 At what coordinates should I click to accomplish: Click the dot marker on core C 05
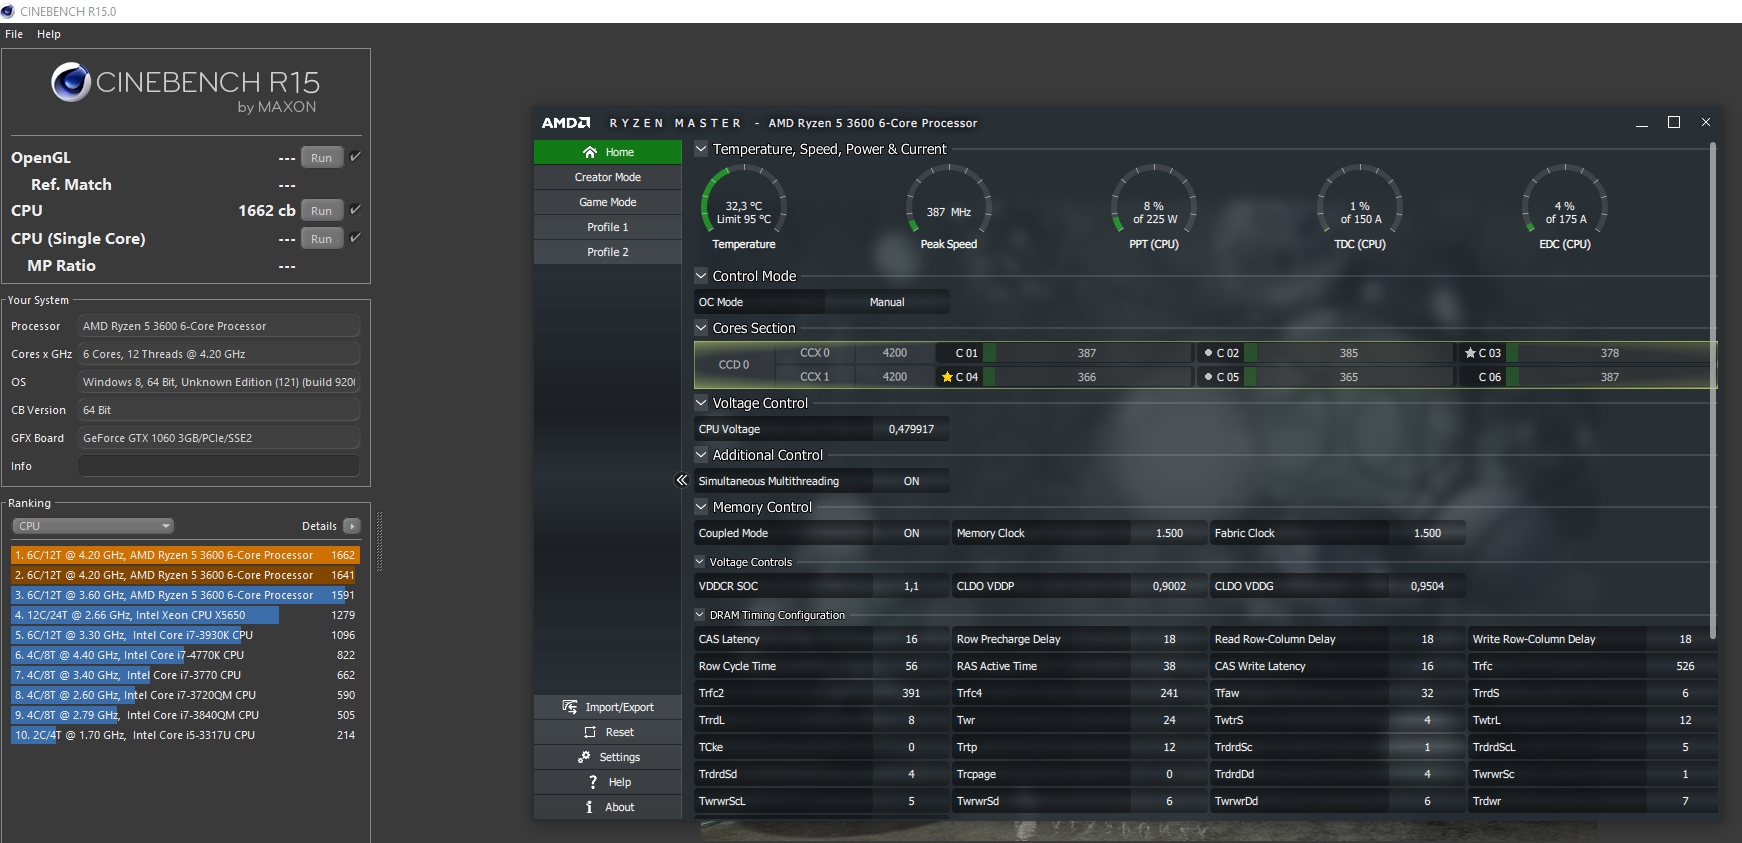1208,377
